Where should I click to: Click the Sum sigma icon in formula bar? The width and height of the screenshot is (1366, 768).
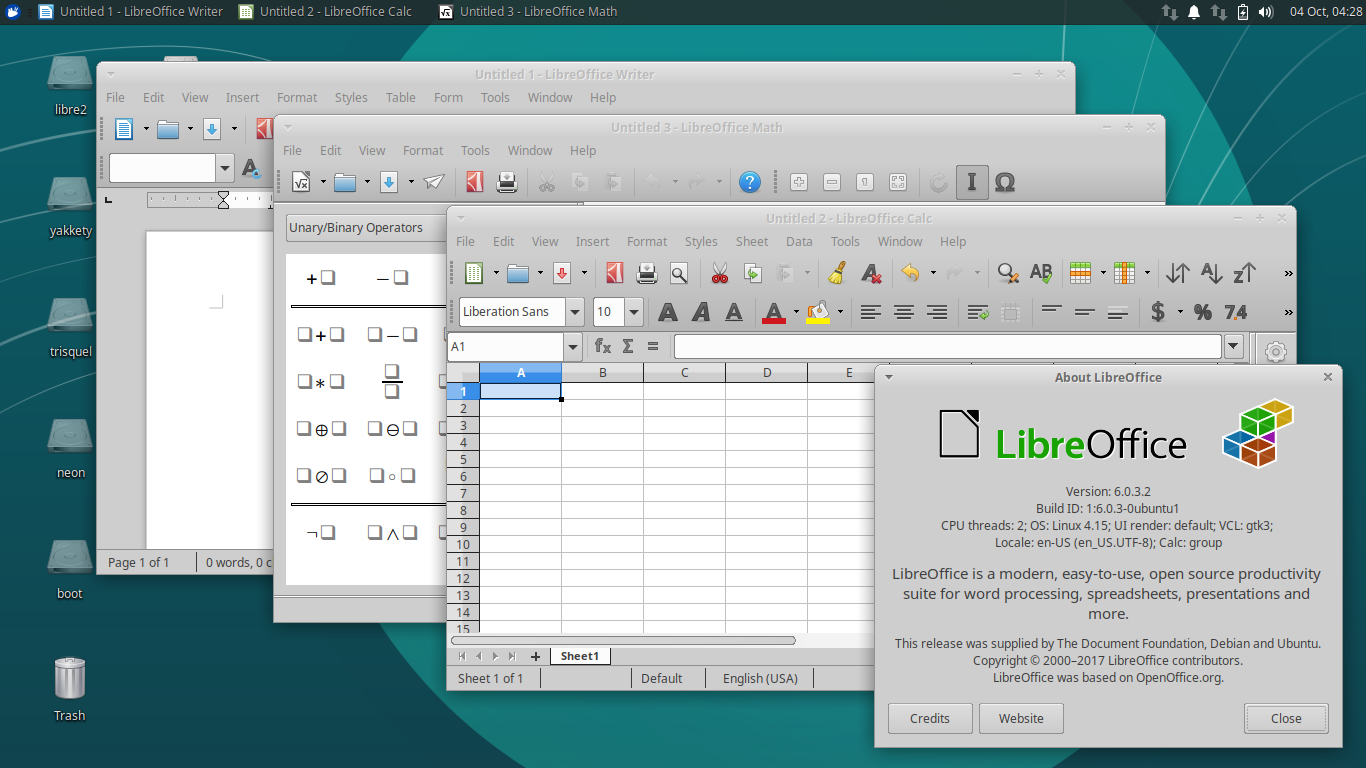[628, 346]
